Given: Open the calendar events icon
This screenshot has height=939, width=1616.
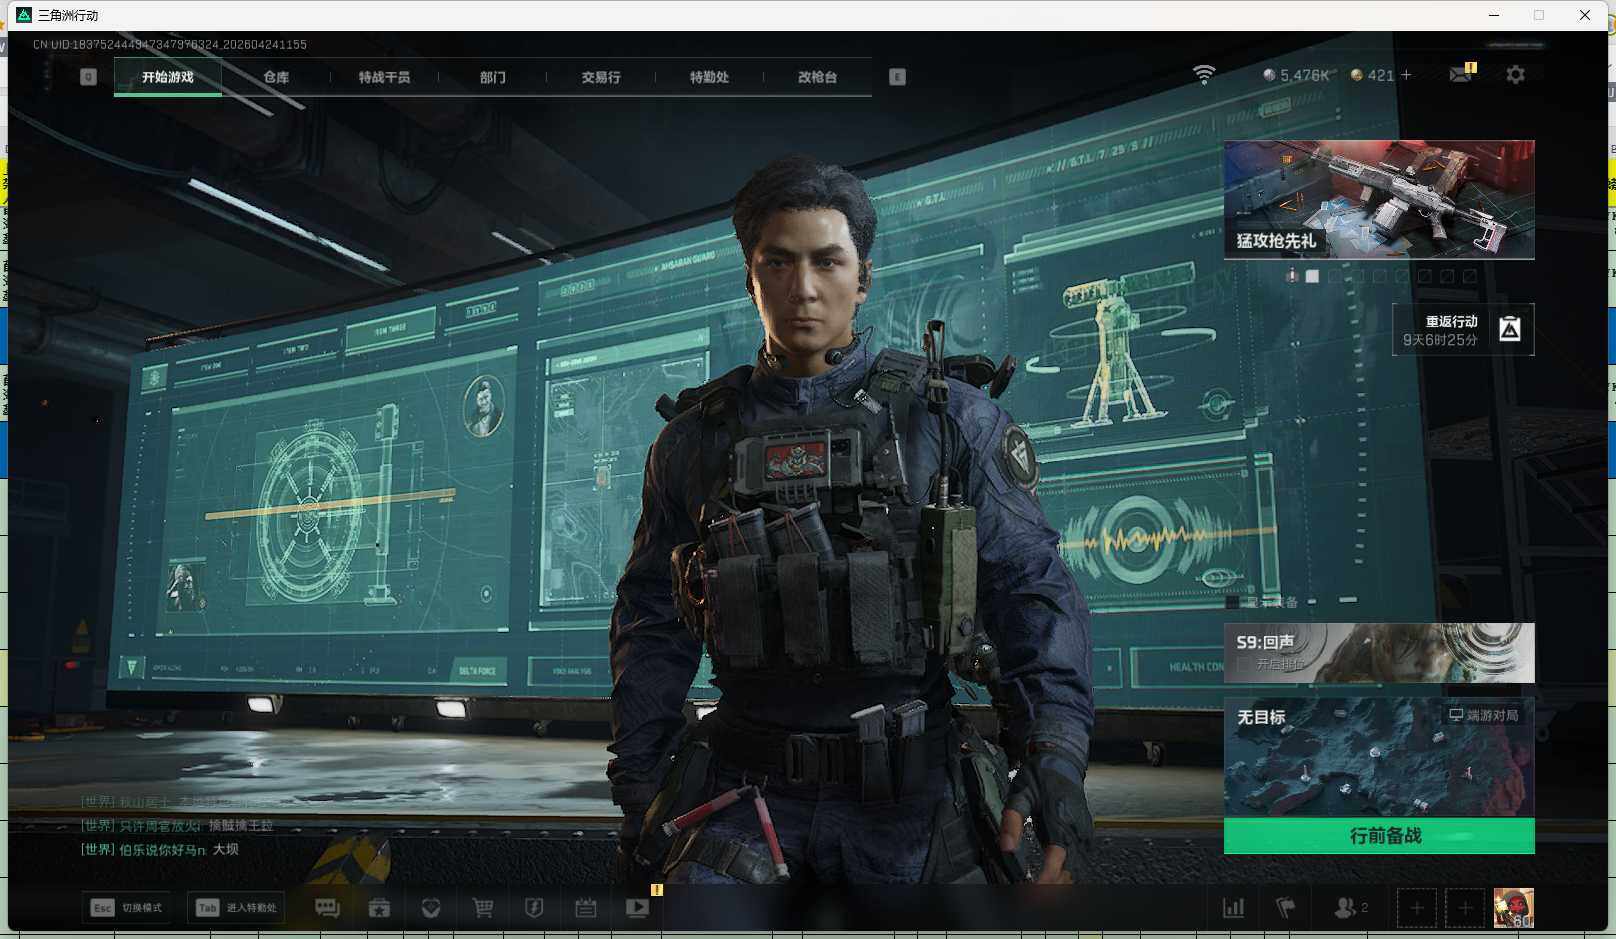Looking at the screenshot, I should [x=586, y=908].
